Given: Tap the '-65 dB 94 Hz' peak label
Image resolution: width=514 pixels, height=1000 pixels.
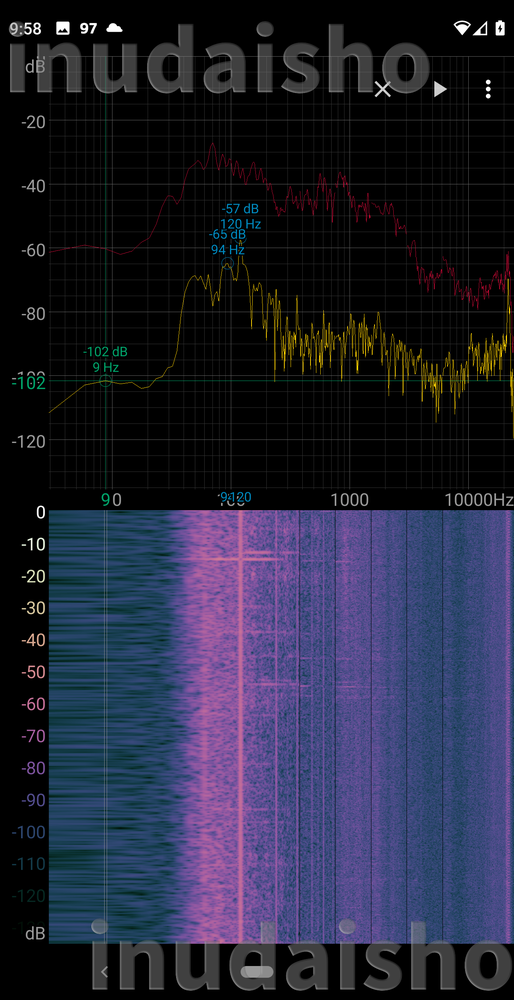Looking at the screenshot, I should click(x=228, y=242).
